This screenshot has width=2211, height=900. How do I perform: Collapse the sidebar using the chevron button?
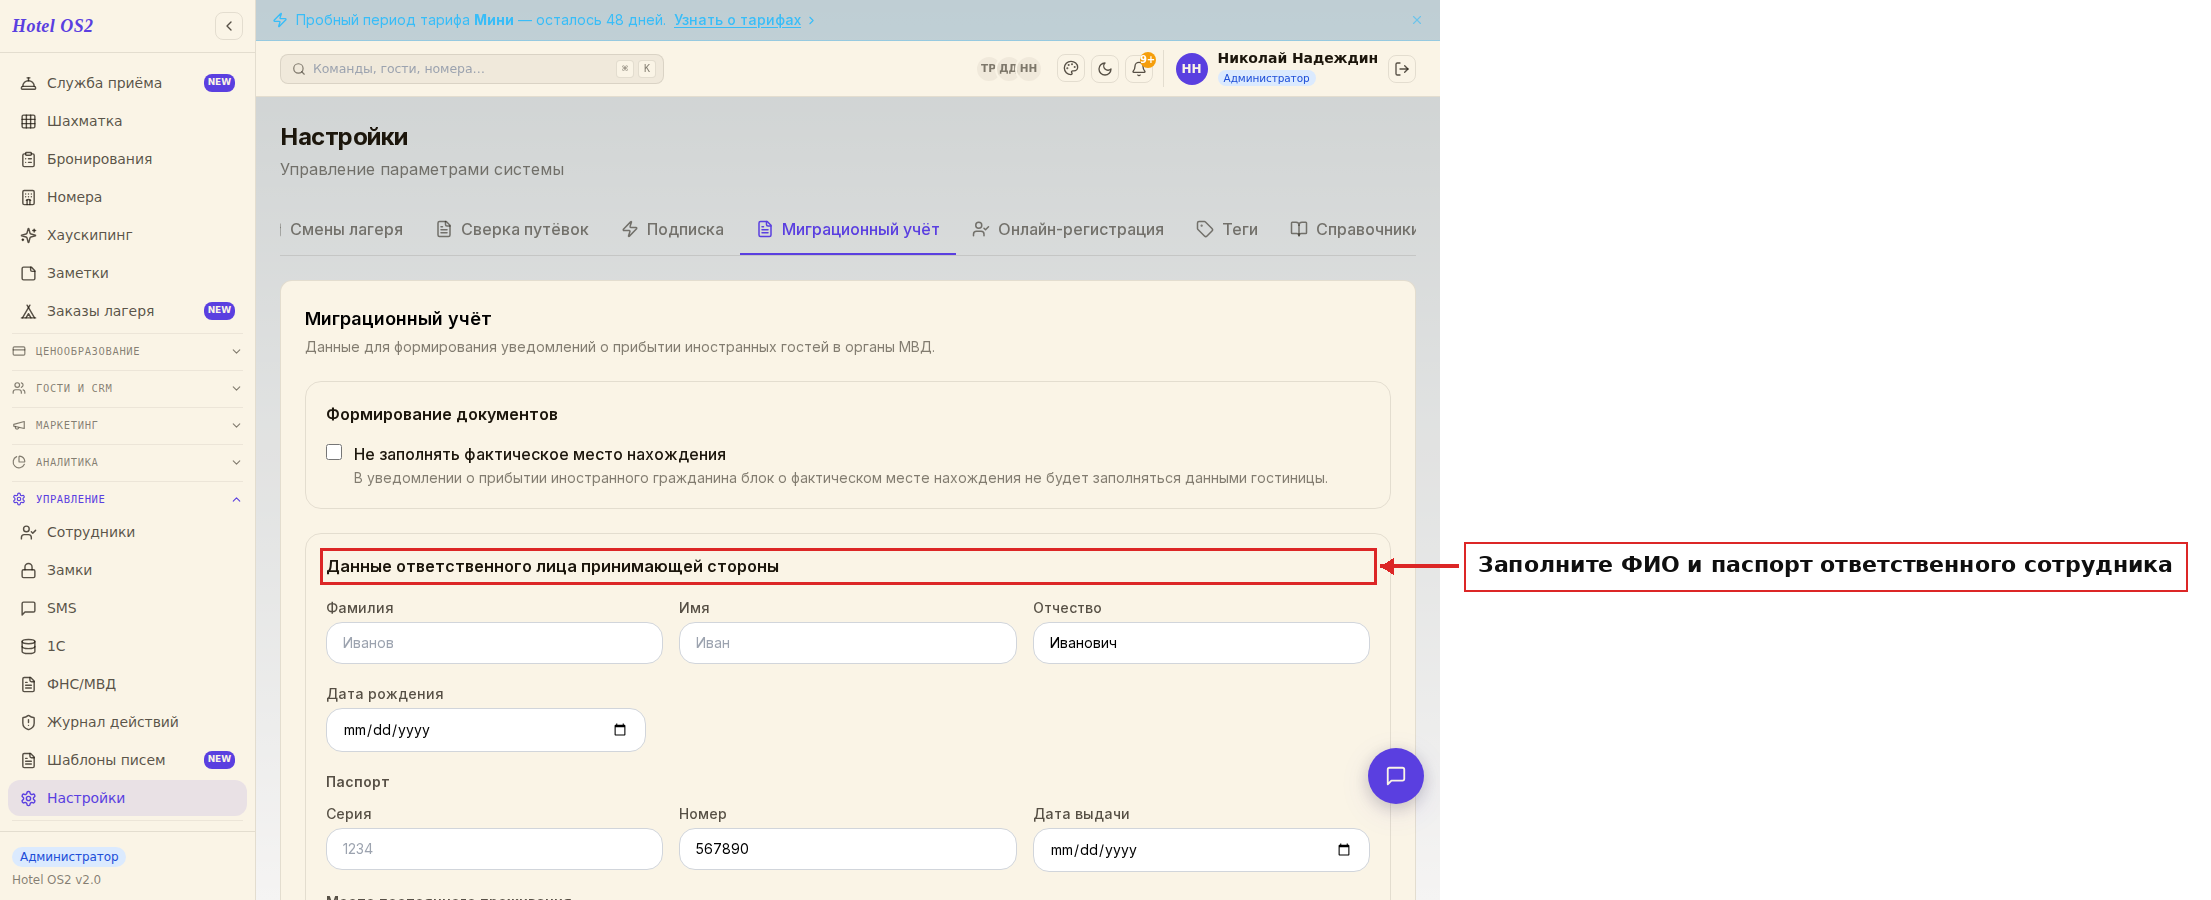point(229,26)
